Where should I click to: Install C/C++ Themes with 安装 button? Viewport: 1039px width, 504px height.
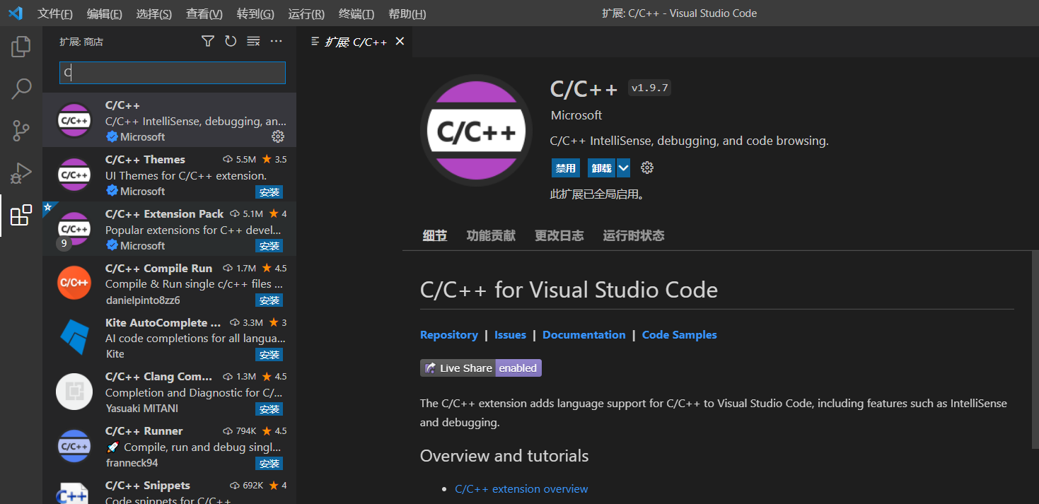pos(269,192)
